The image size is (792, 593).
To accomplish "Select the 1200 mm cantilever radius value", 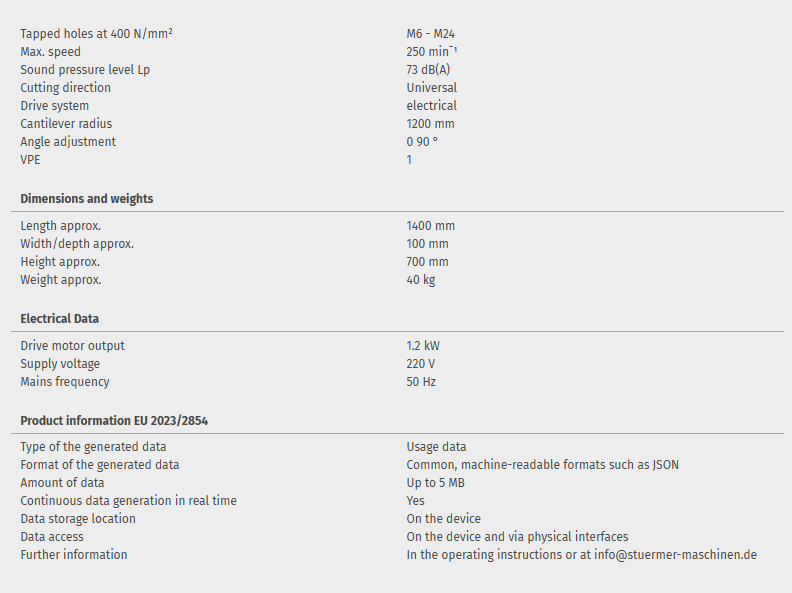I will point(430,124).
